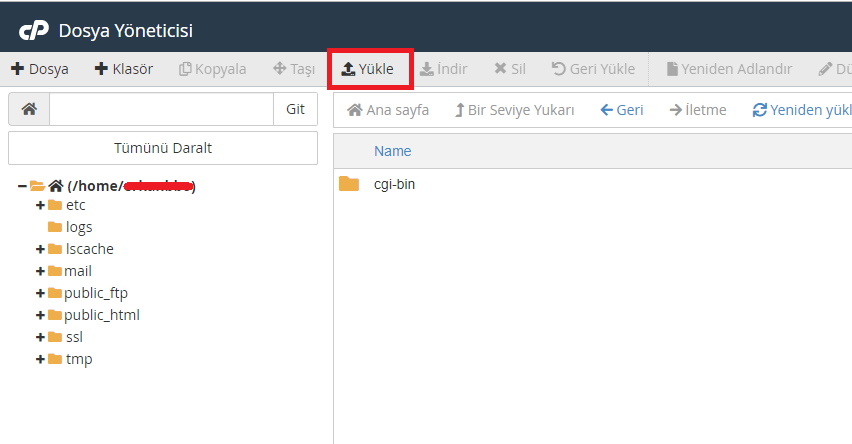
Task: Click the Geri Yükle restore tool
Action: pos(593,69)
